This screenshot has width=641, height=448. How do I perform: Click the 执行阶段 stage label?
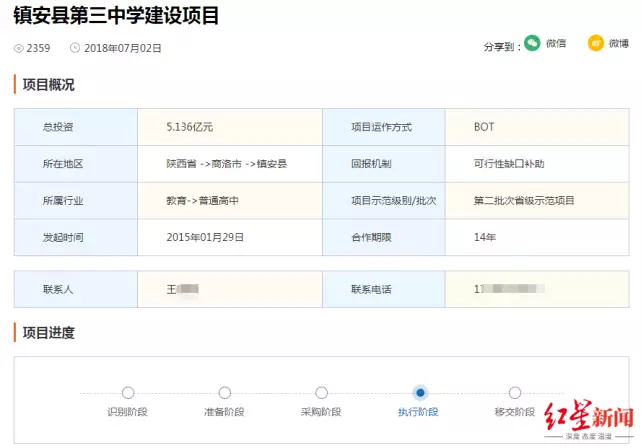tap(418, 412)
